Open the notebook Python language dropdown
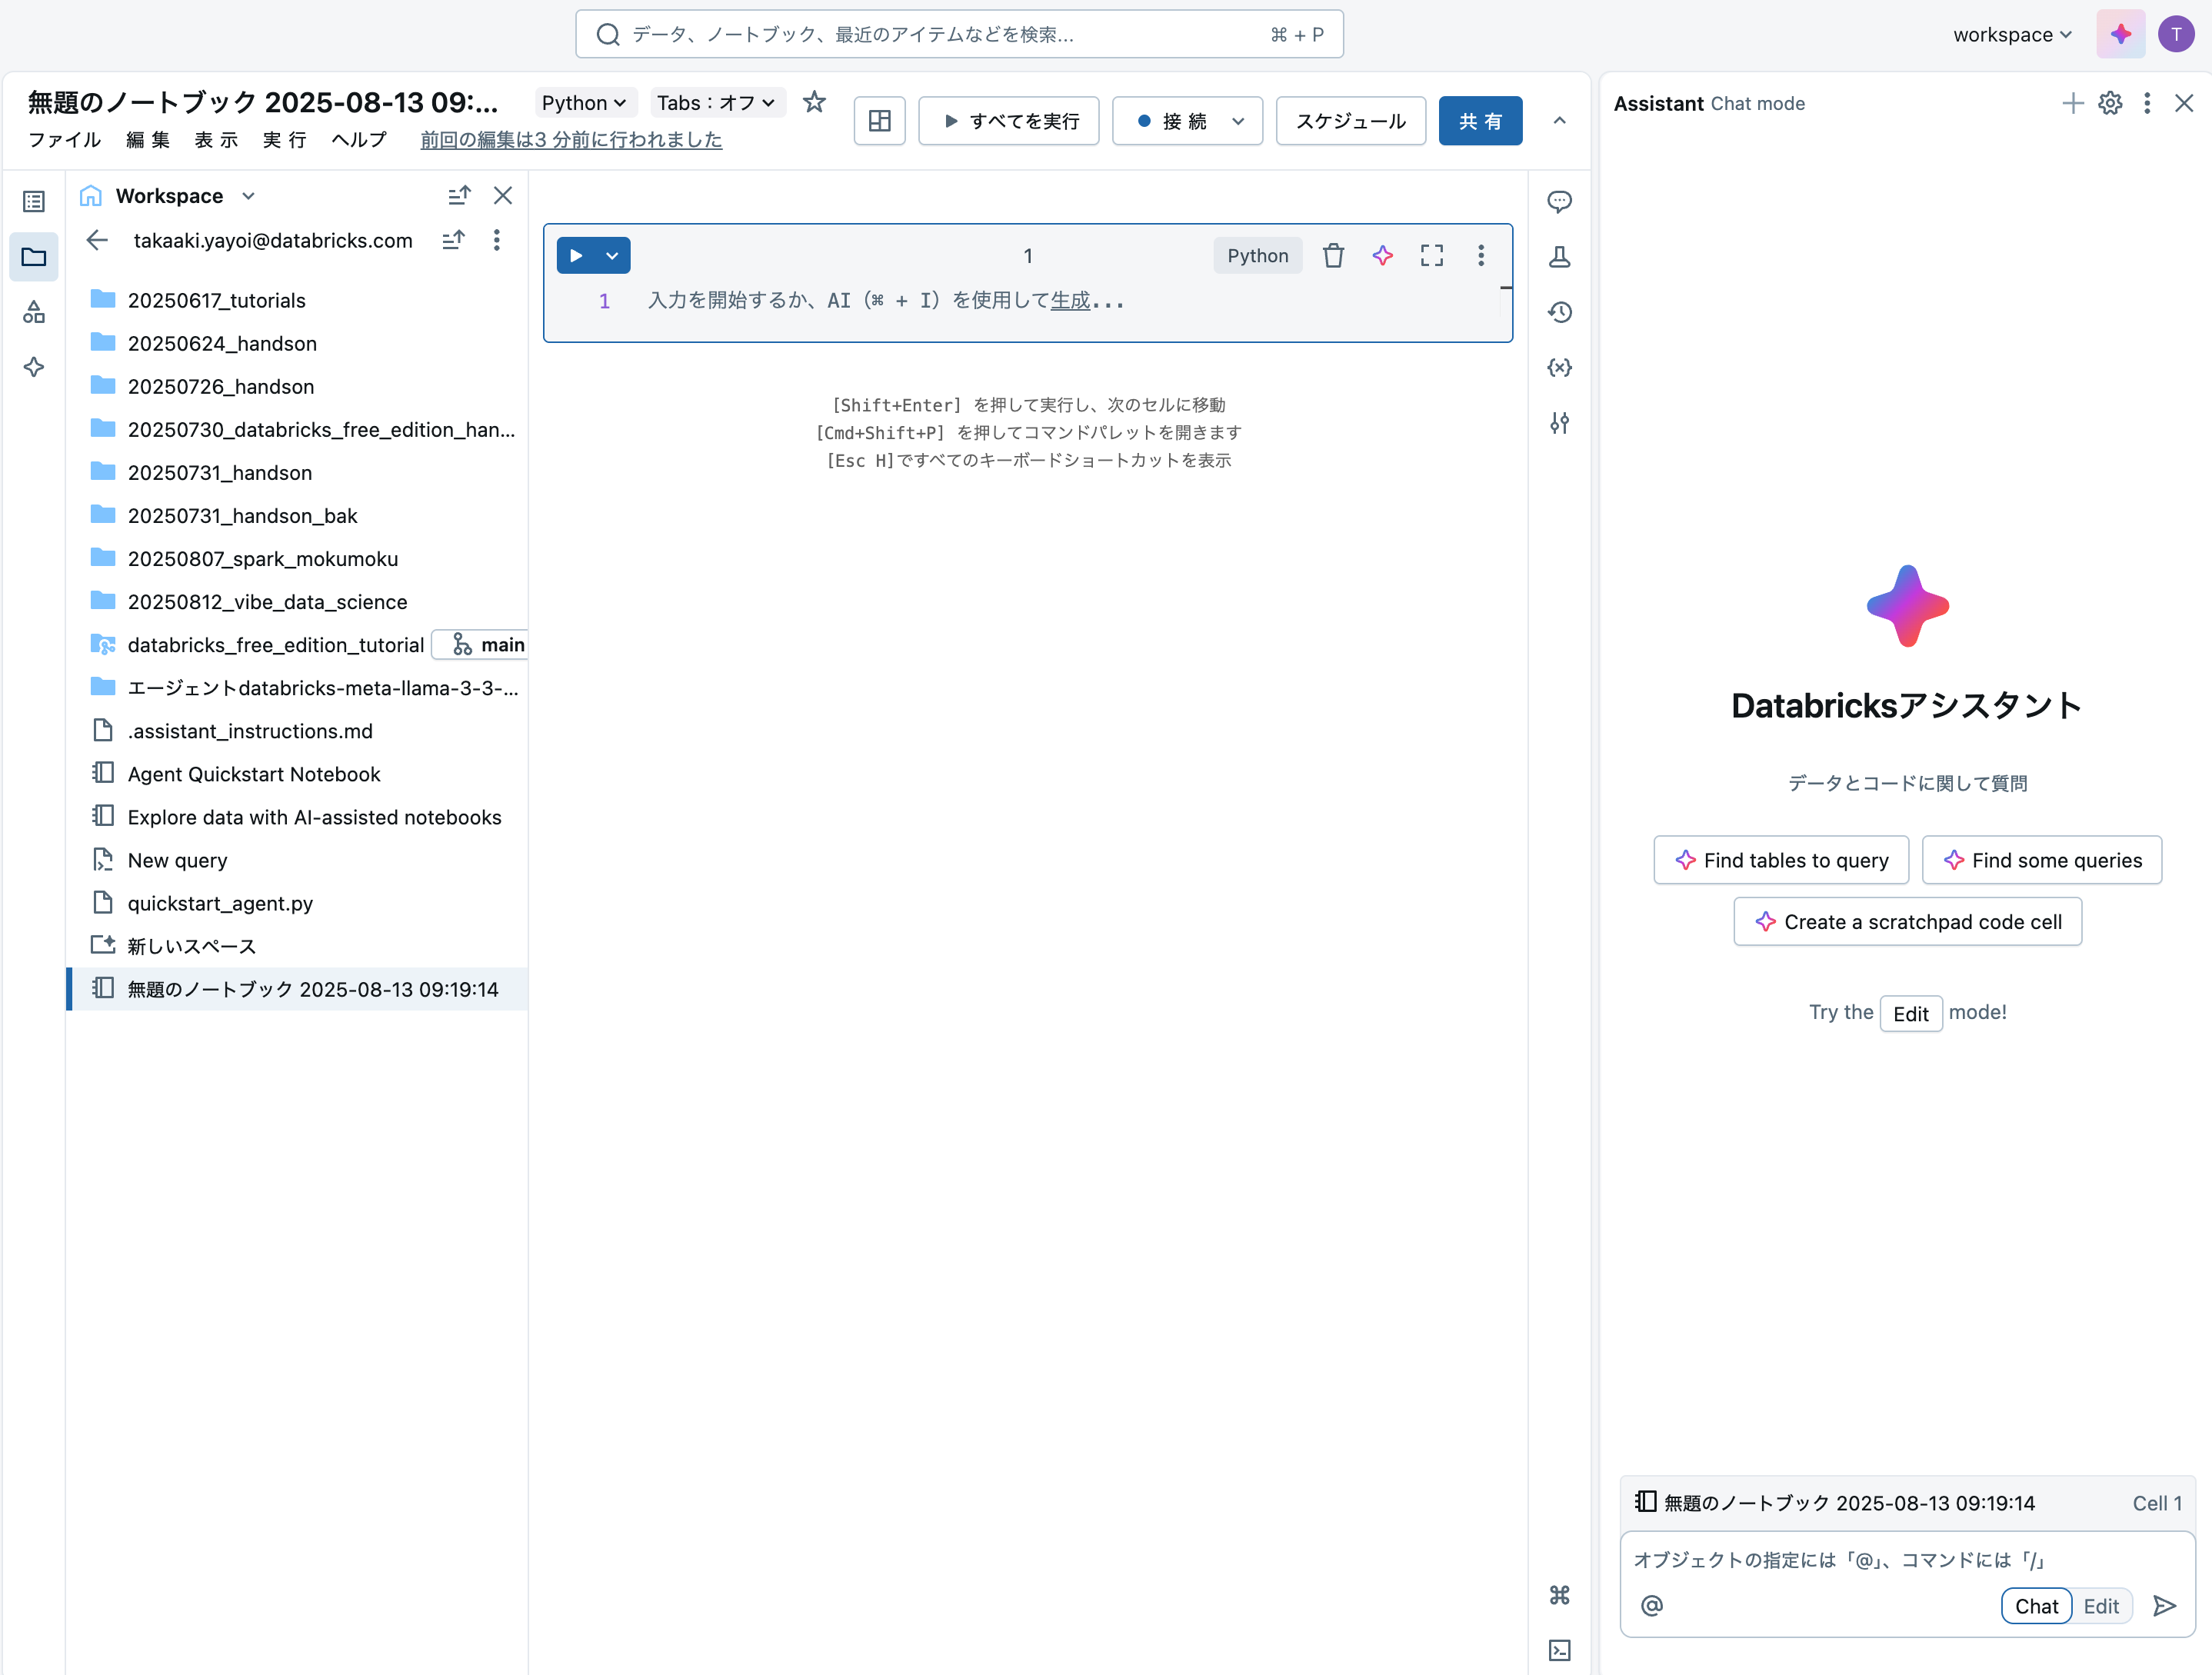Screen dimensions: 2212x1675 tap(584, 103)
